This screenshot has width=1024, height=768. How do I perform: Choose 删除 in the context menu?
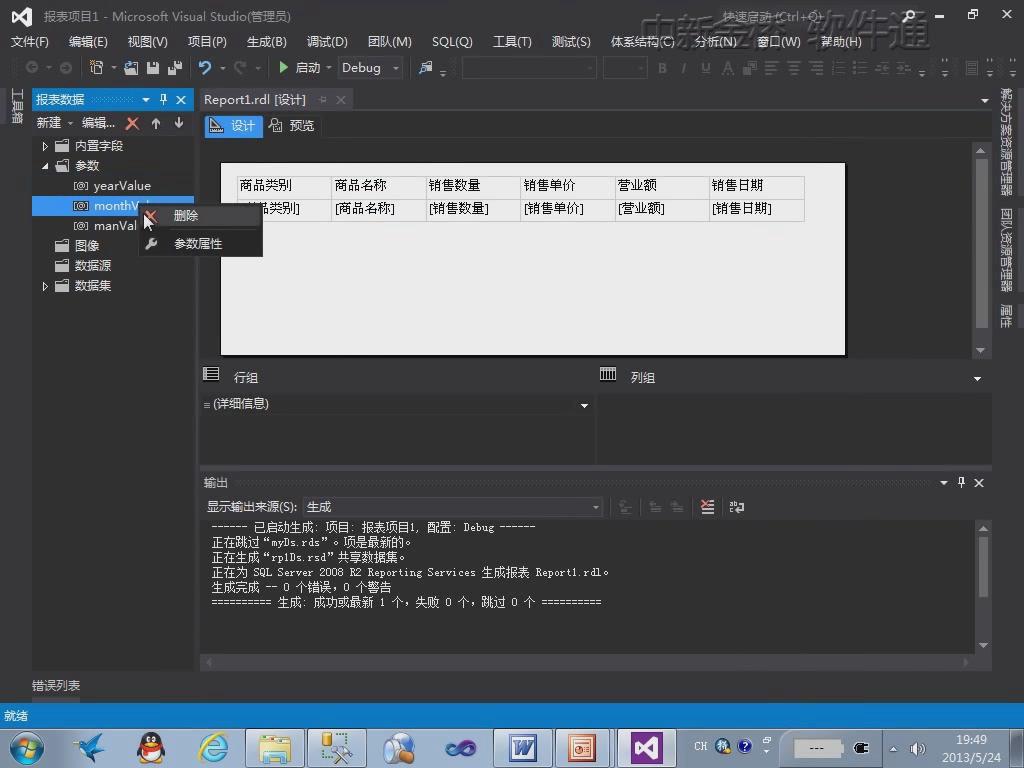point(200,216)
